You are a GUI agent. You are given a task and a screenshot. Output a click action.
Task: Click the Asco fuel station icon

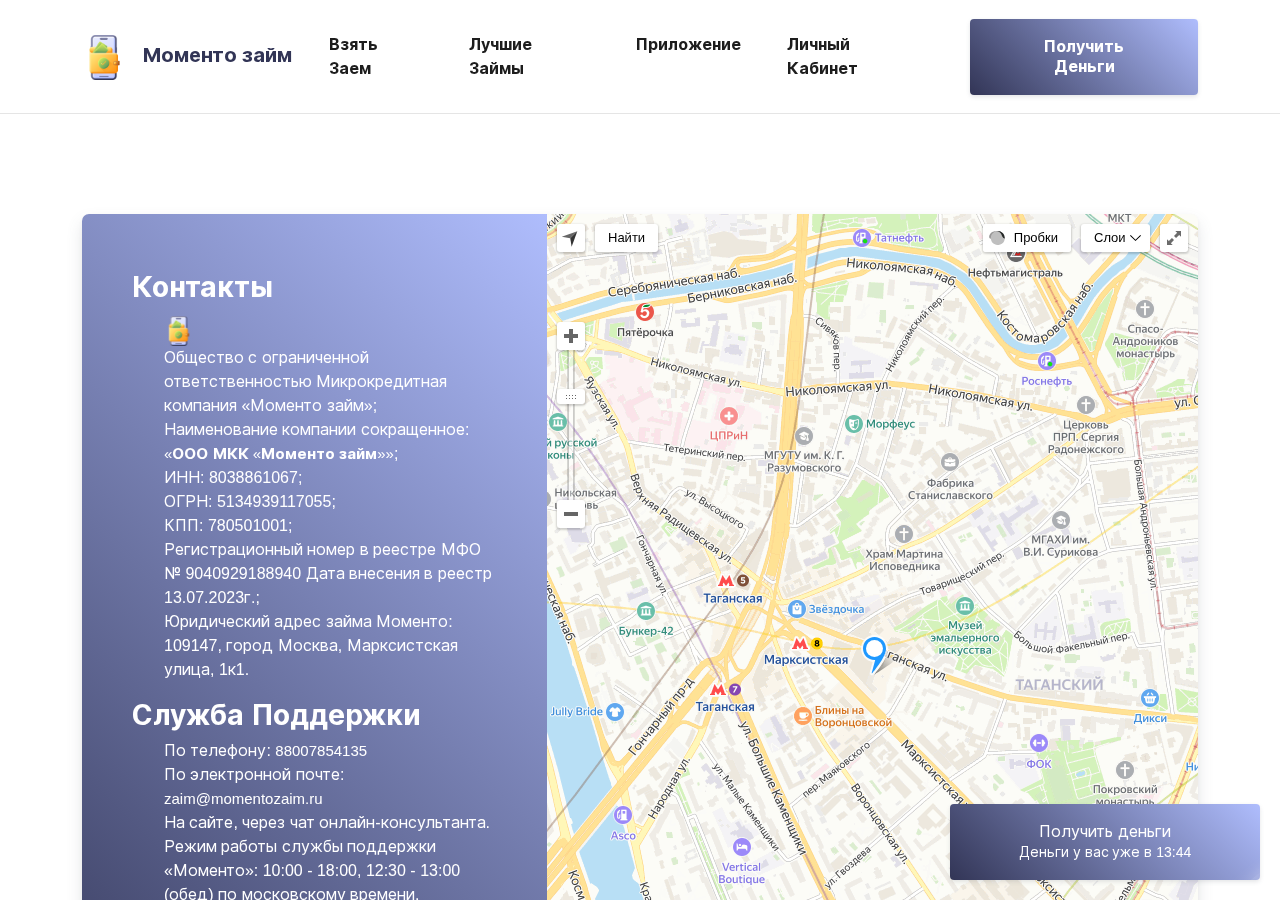click(623, 815)
